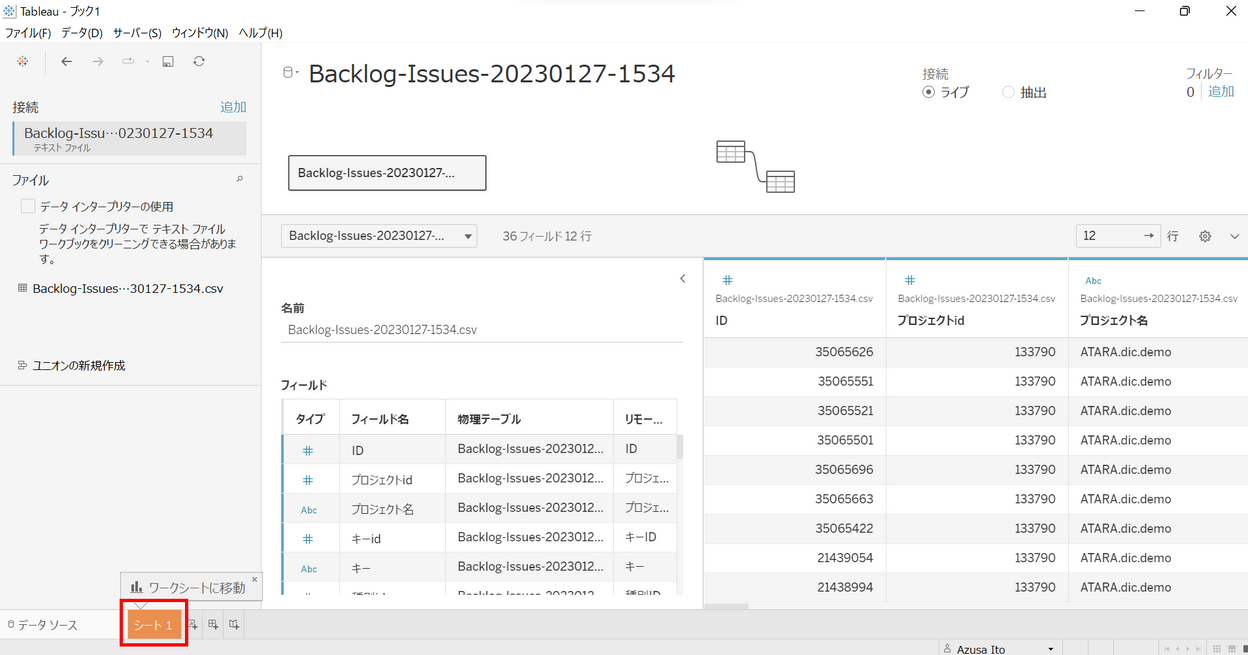This screenshot has width=1248, height=655.
Task: Click the go to first page status bar arrow
Action: pos(1165,649)
